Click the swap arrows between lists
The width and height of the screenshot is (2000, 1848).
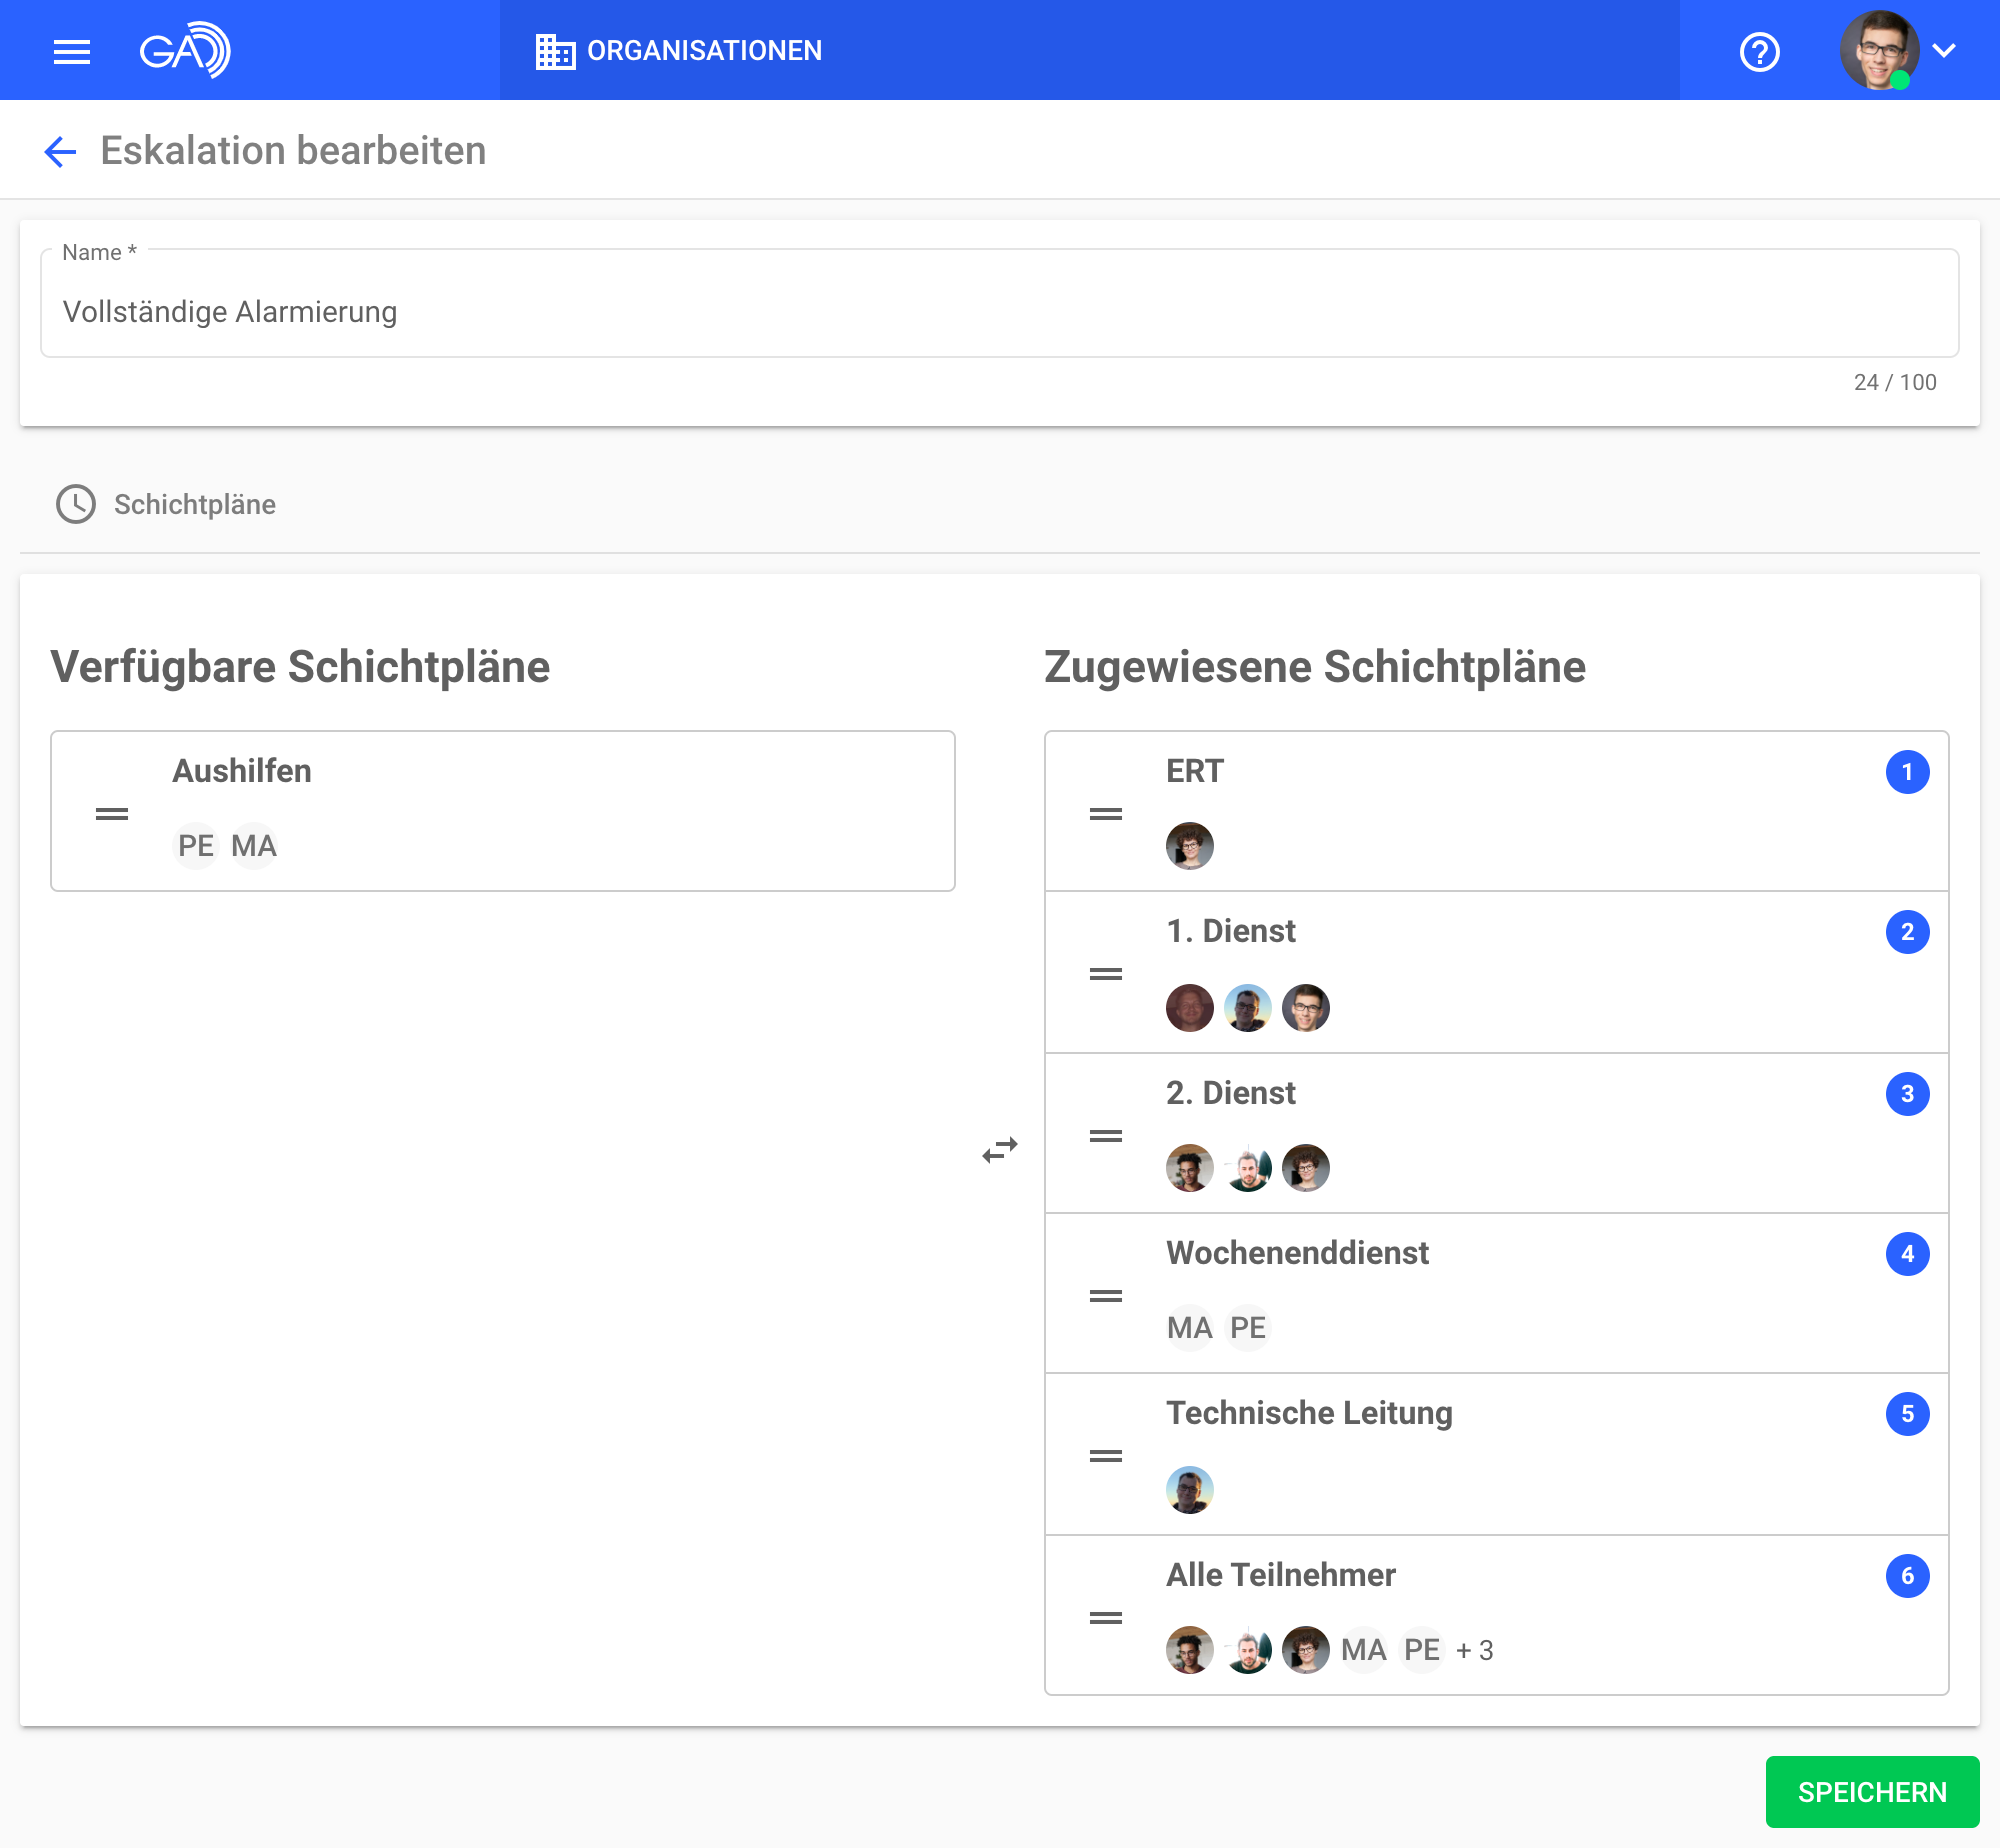[999, 1150]
